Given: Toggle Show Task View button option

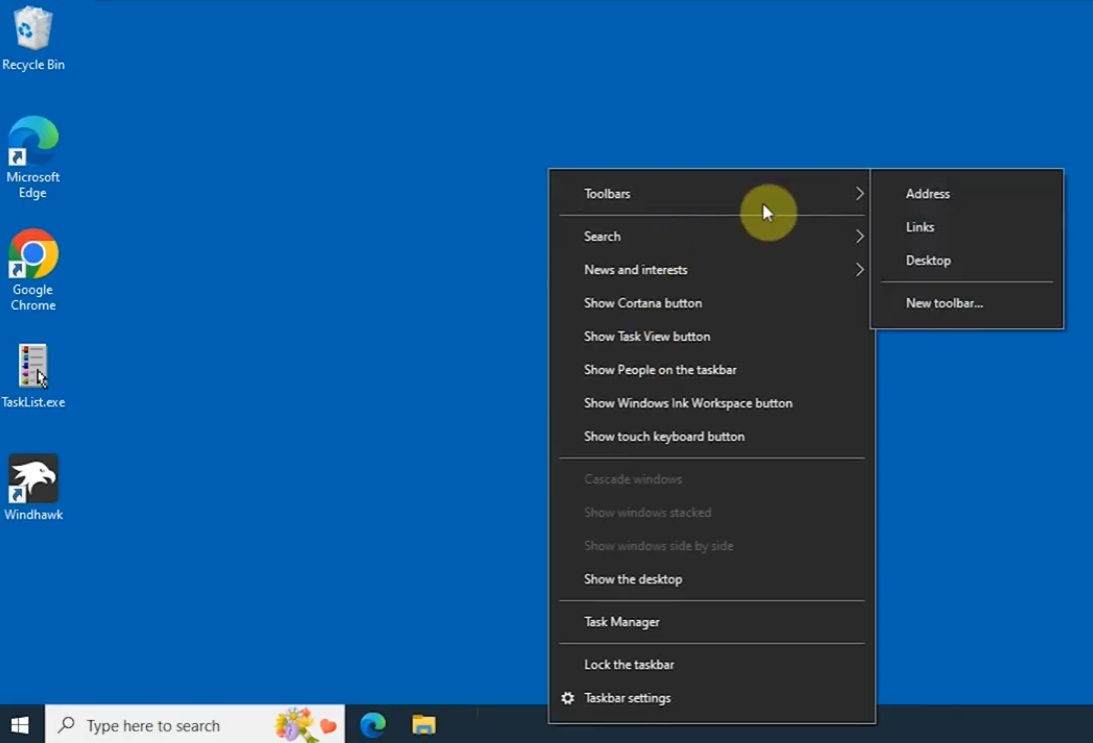Looking at the screenshot, I should coord(647,336).
